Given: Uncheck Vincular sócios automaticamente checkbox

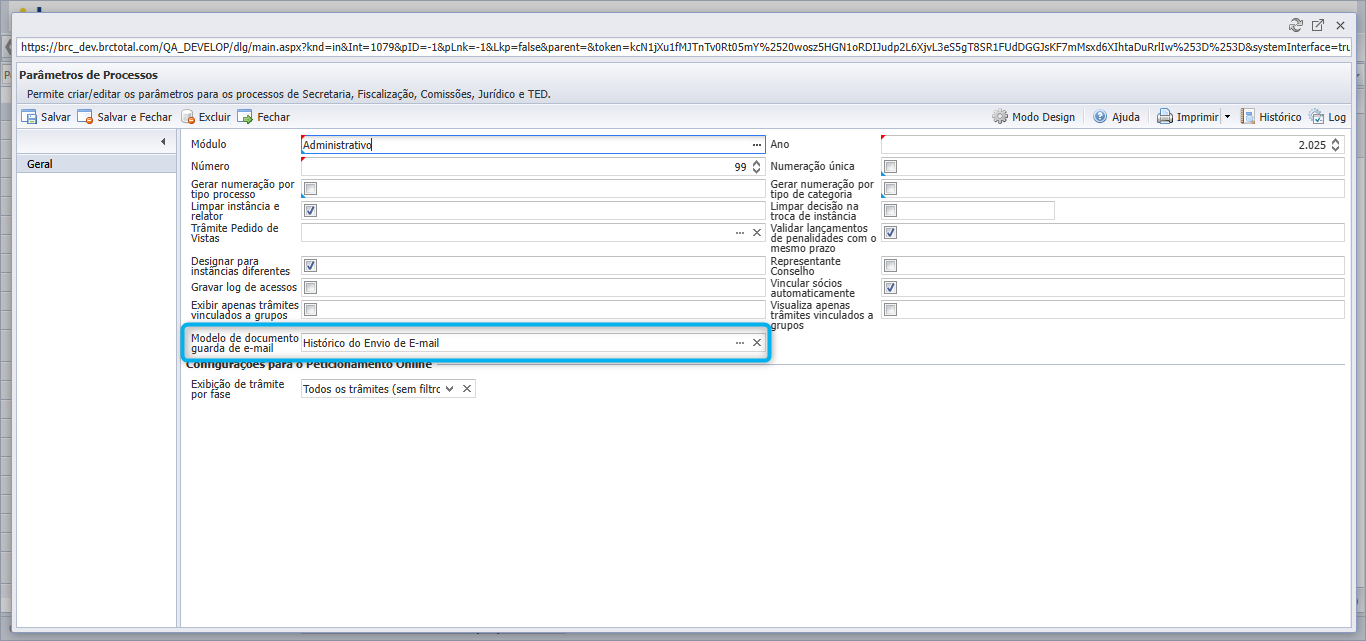Looking at the screenshot, I should coord(891,288).
